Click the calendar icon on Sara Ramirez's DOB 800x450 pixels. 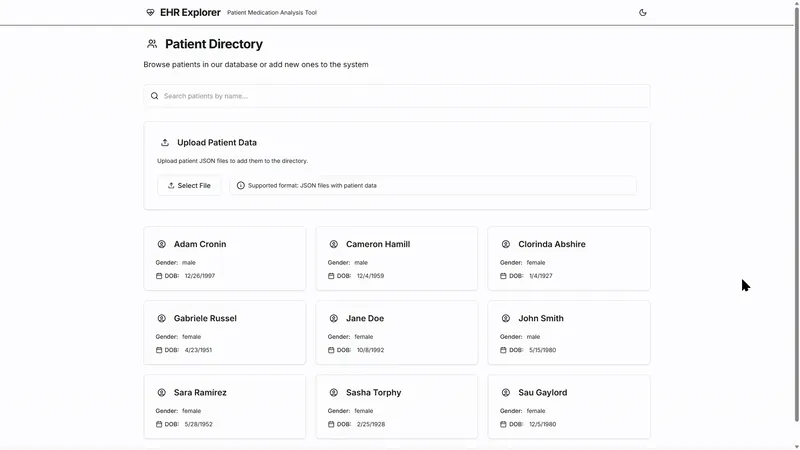point(159,424)
